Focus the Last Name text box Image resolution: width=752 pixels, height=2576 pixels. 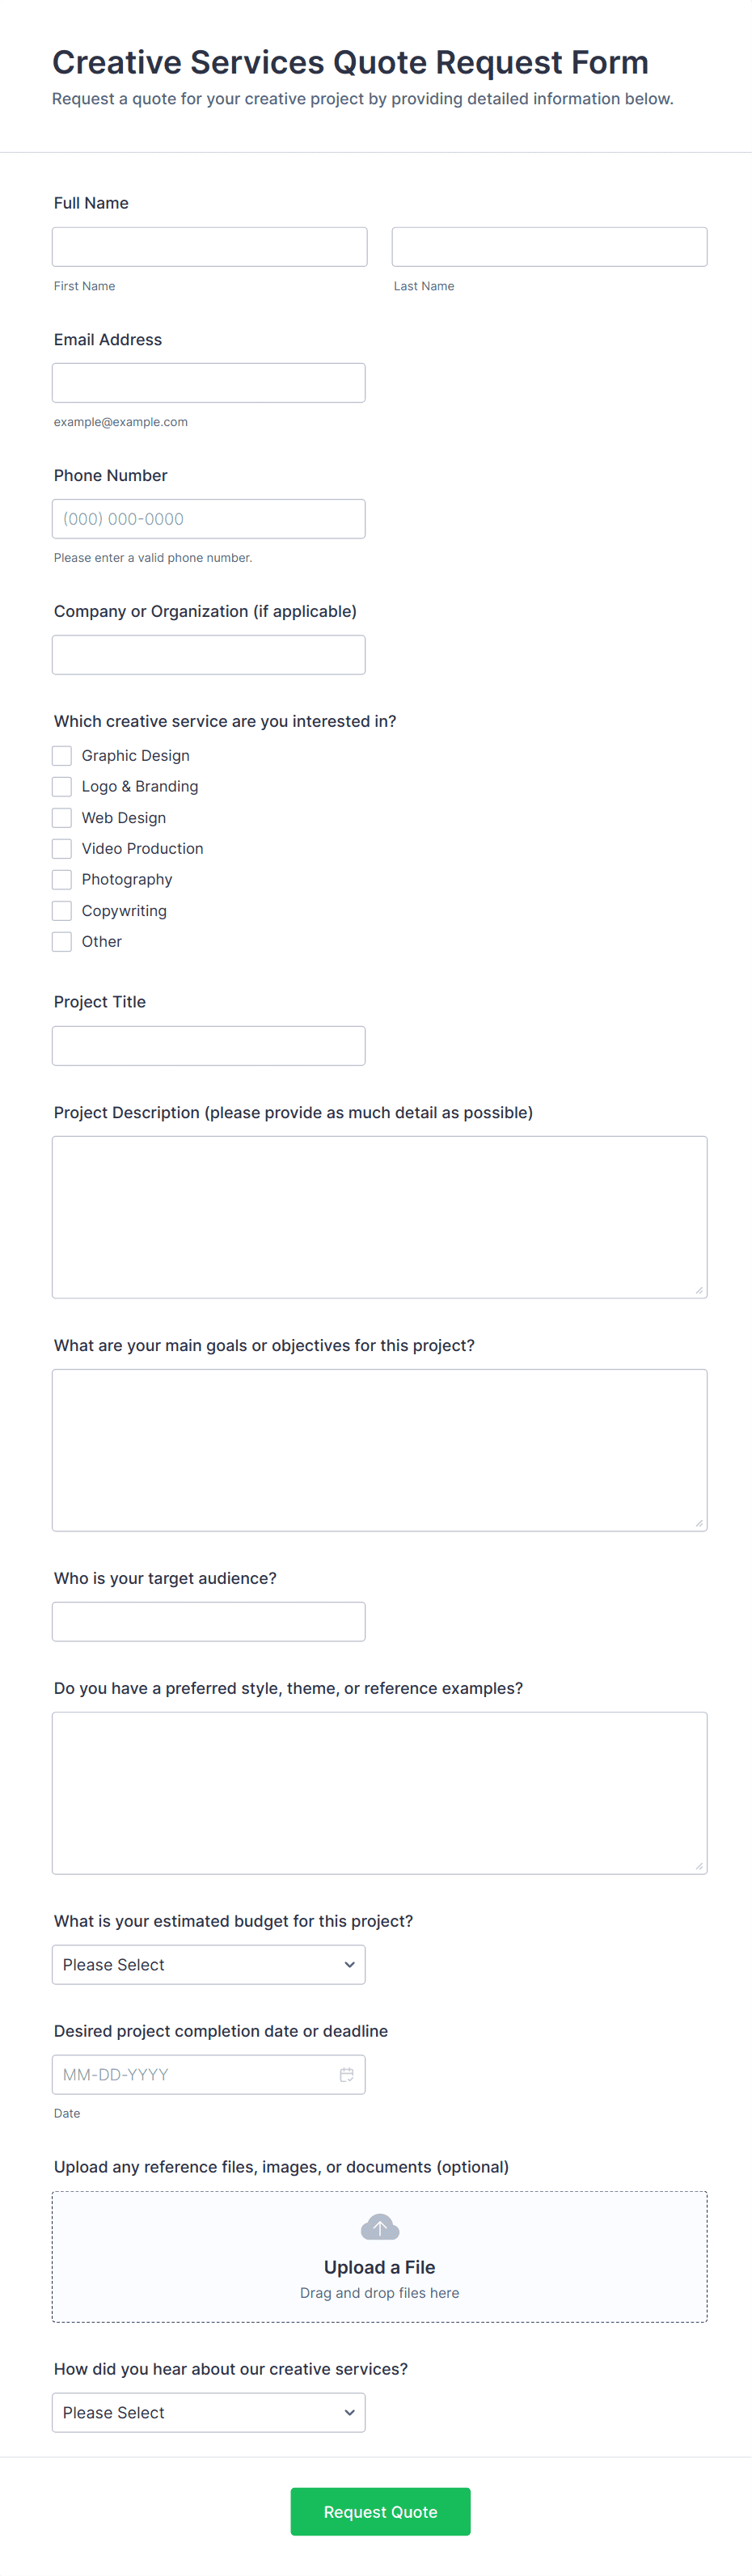tap(549, 247)
